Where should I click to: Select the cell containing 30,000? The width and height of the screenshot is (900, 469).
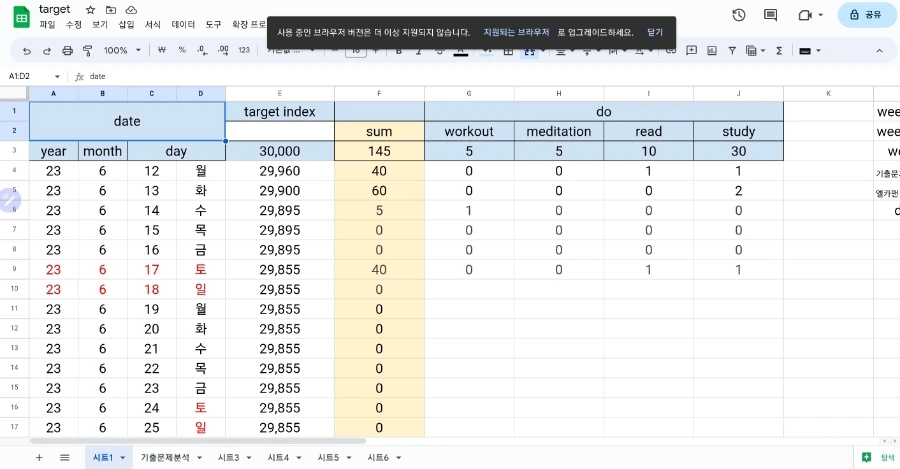coord(280,151)
